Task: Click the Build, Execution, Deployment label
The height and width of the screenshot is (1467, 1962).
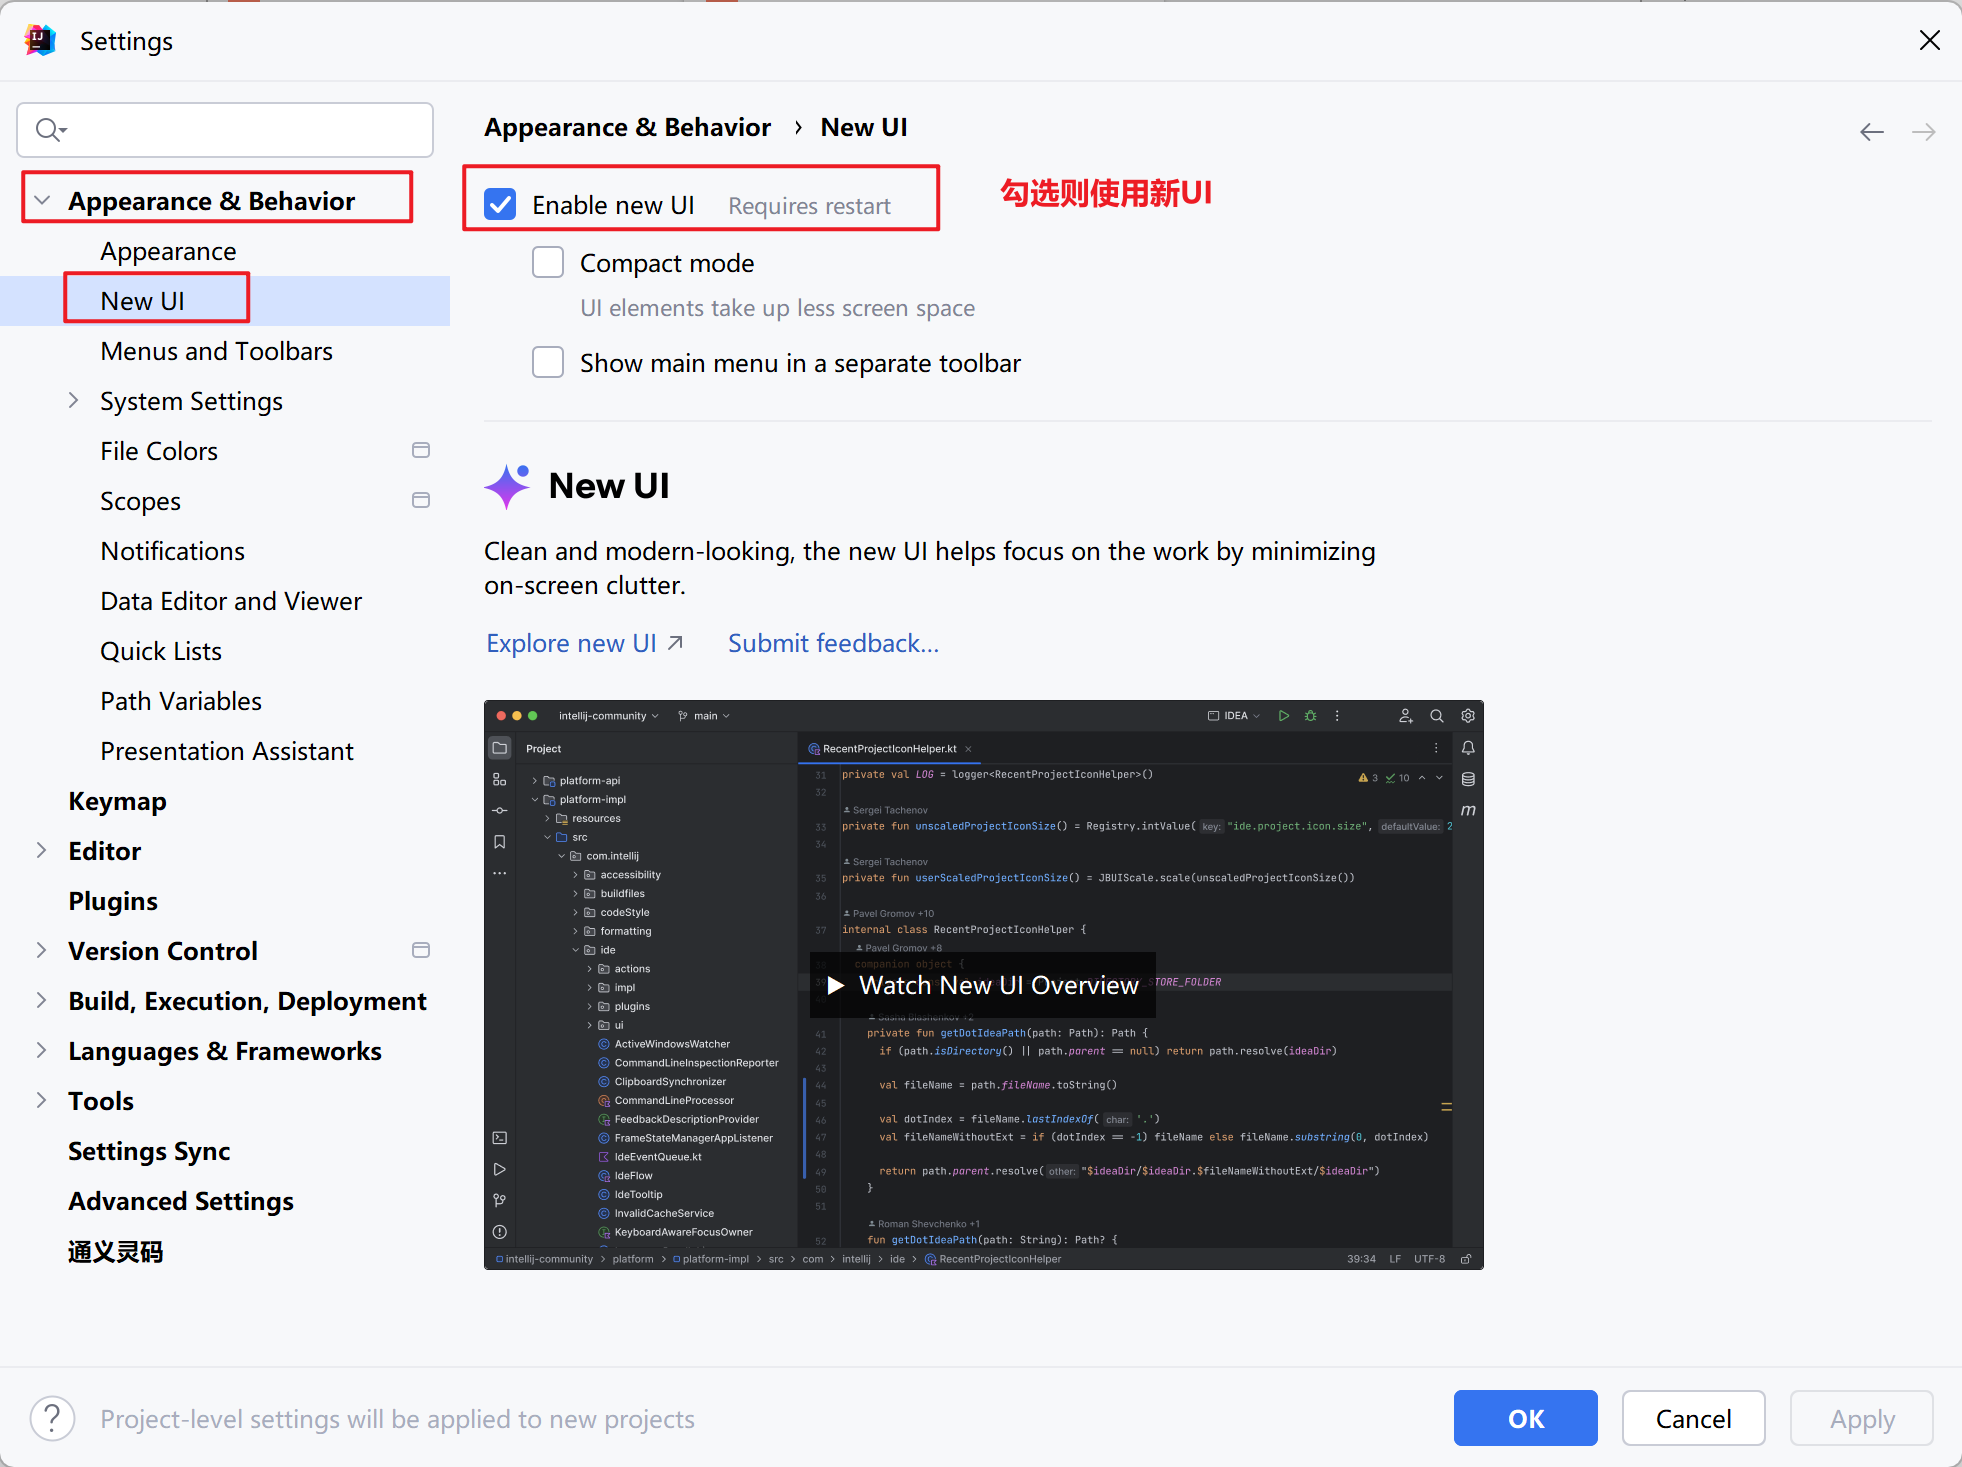Action: pyautogui.click(x=247, y=1001)
